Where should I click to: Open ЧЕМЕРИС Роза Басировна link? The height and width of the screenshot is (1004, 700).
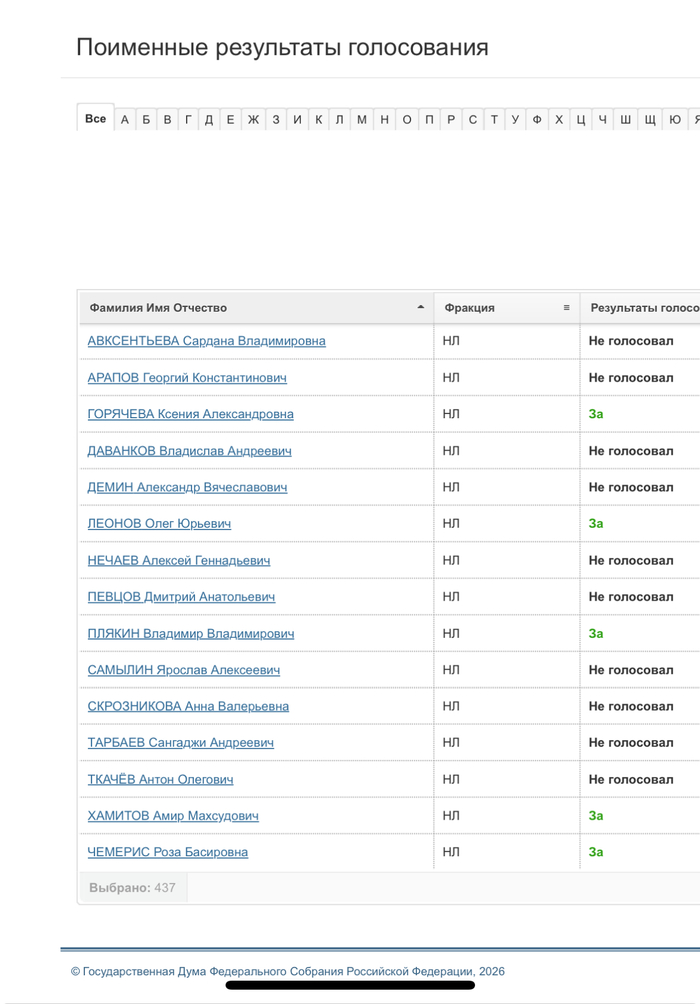167,852
